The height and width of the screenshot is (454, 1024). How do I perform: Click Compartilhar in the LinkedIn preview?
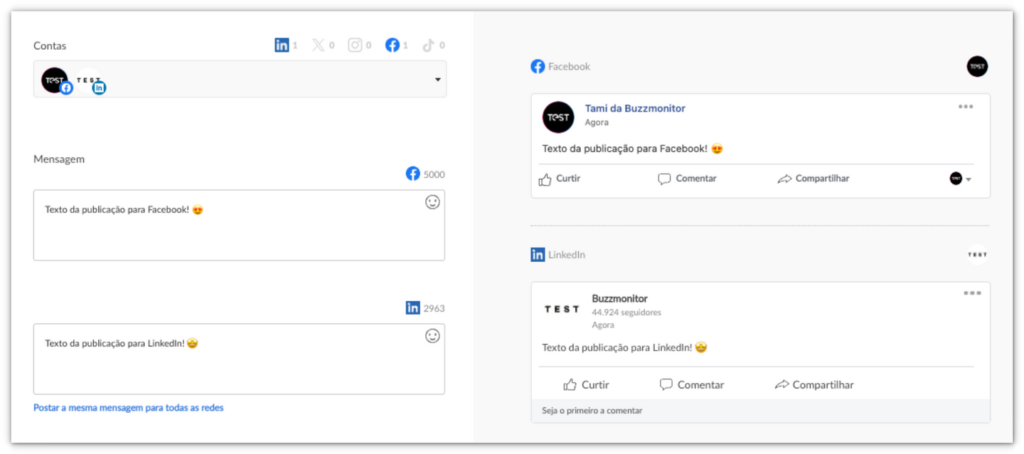(x=814, y=385)
